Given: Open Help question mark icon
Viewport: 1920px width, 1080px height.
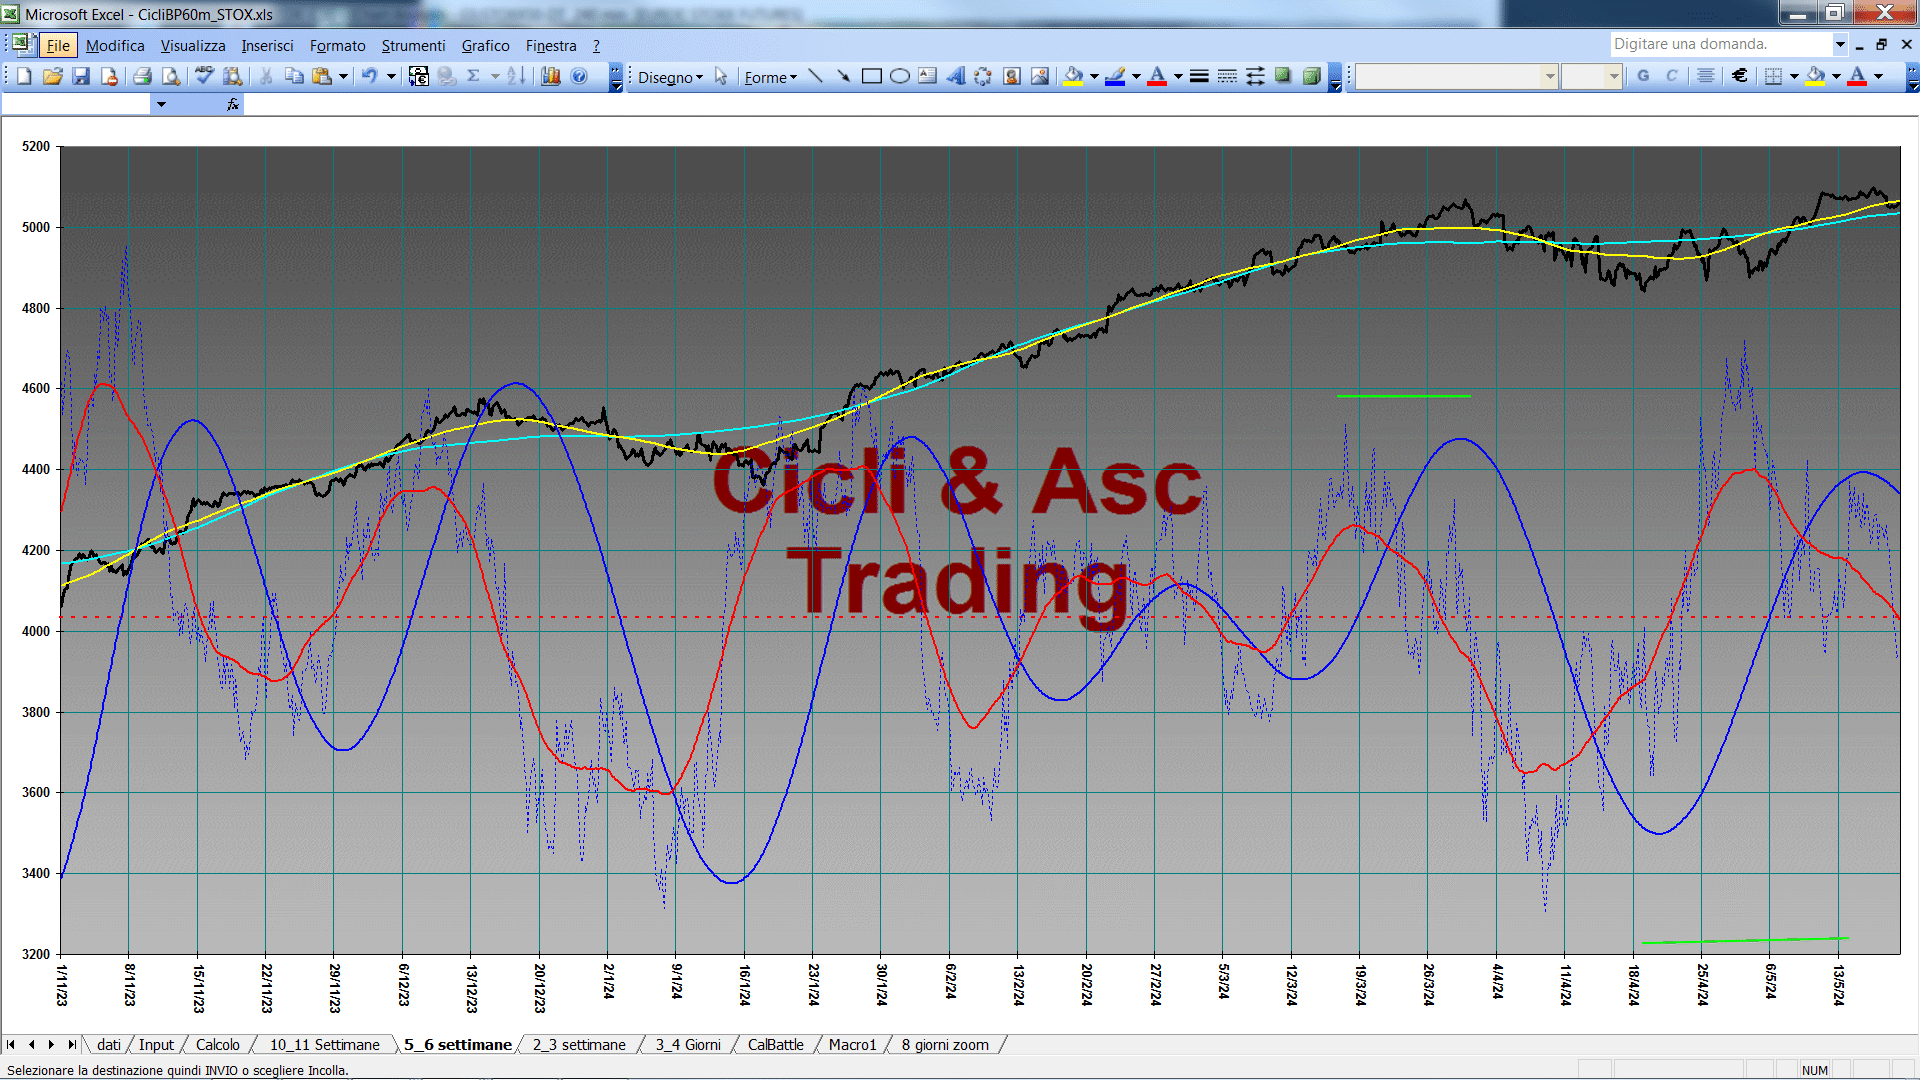Looking at the screenshot, I should click(x=579, y=76).
